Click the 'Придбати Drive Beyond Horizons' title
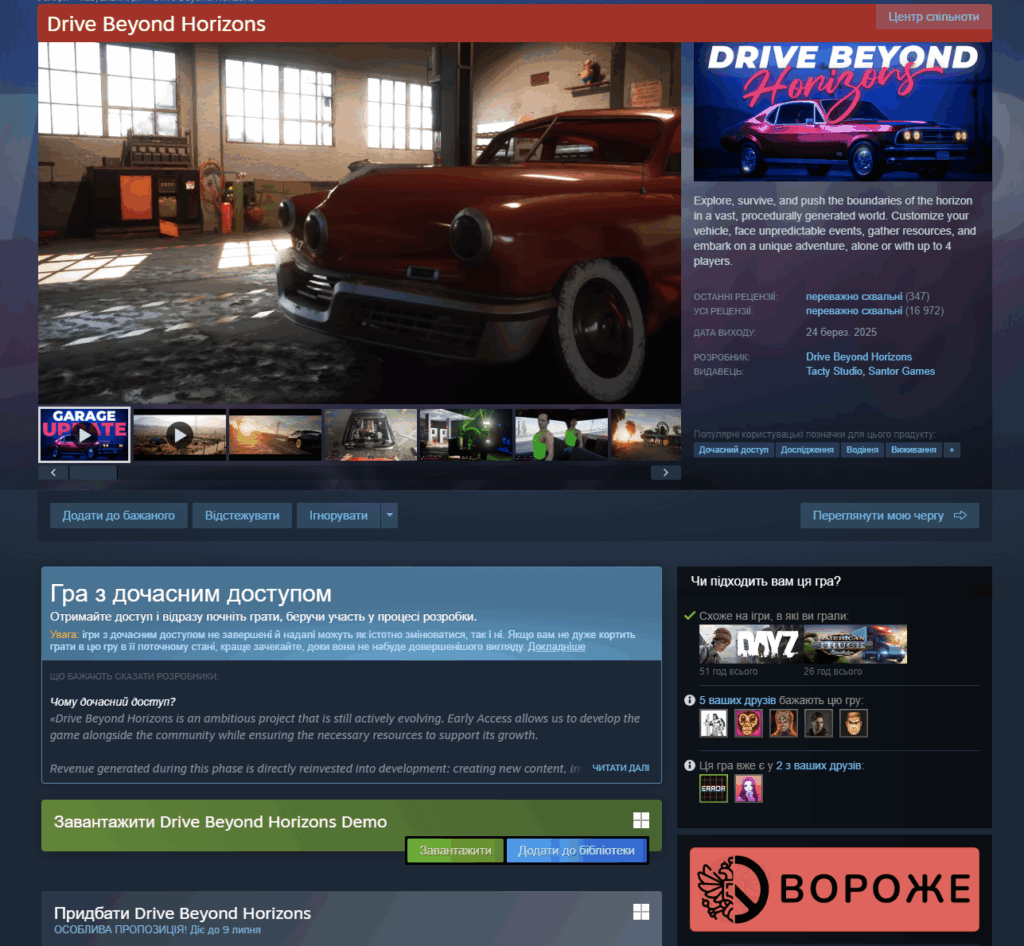This screenshot has height=946, width=1024. [x=182, y=913]
